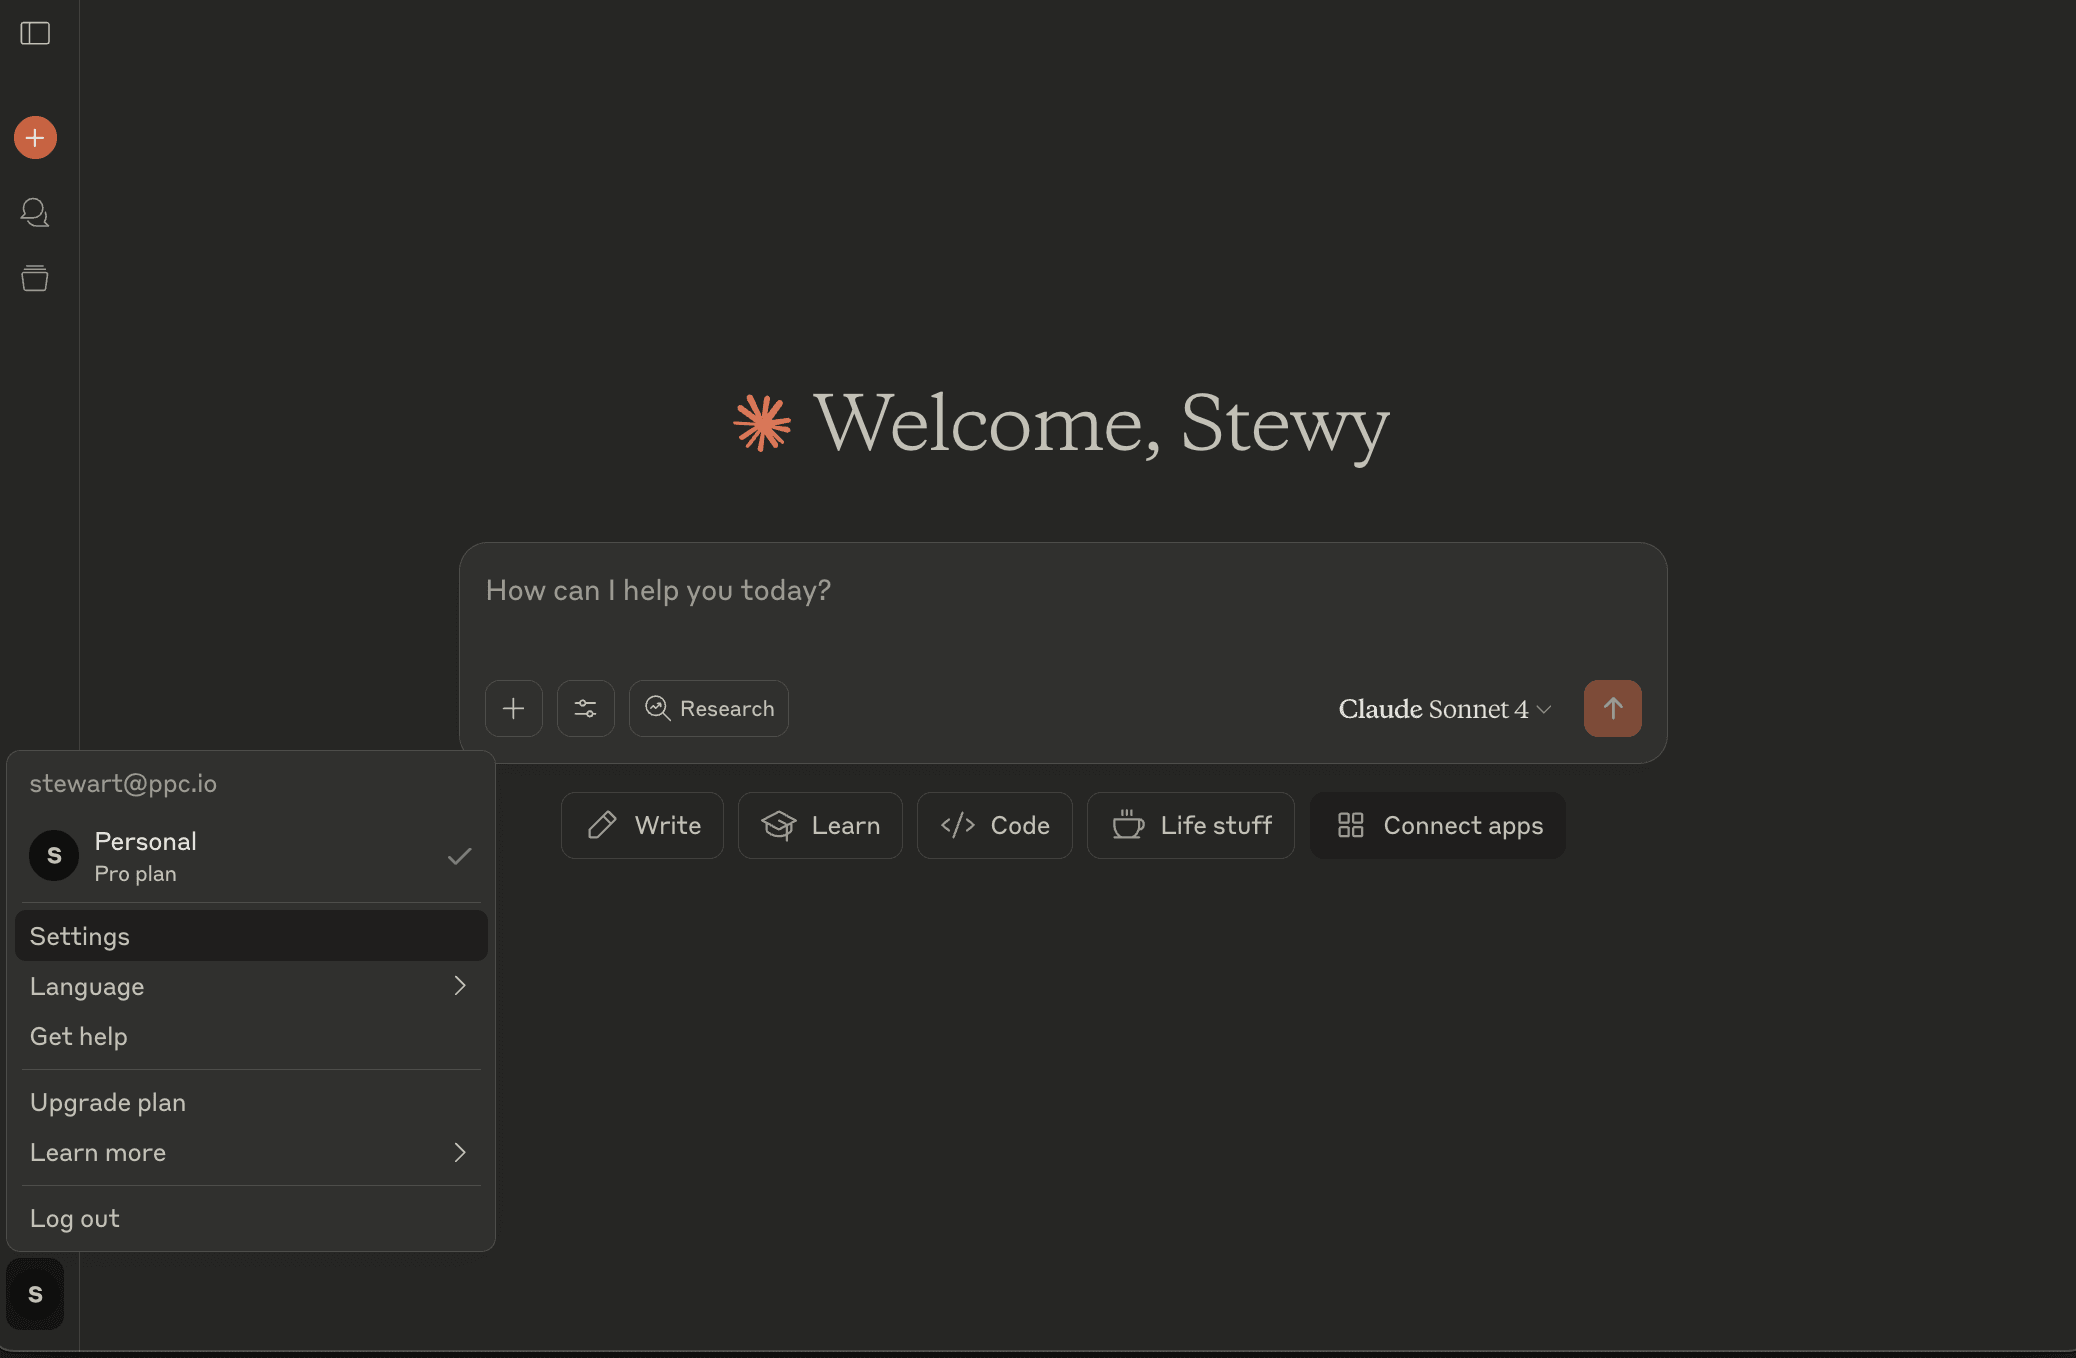The width and height of the screenshot is (2076, 1358).
Task: Open the projects stack icon in sidebar
Action: (35, 278)
